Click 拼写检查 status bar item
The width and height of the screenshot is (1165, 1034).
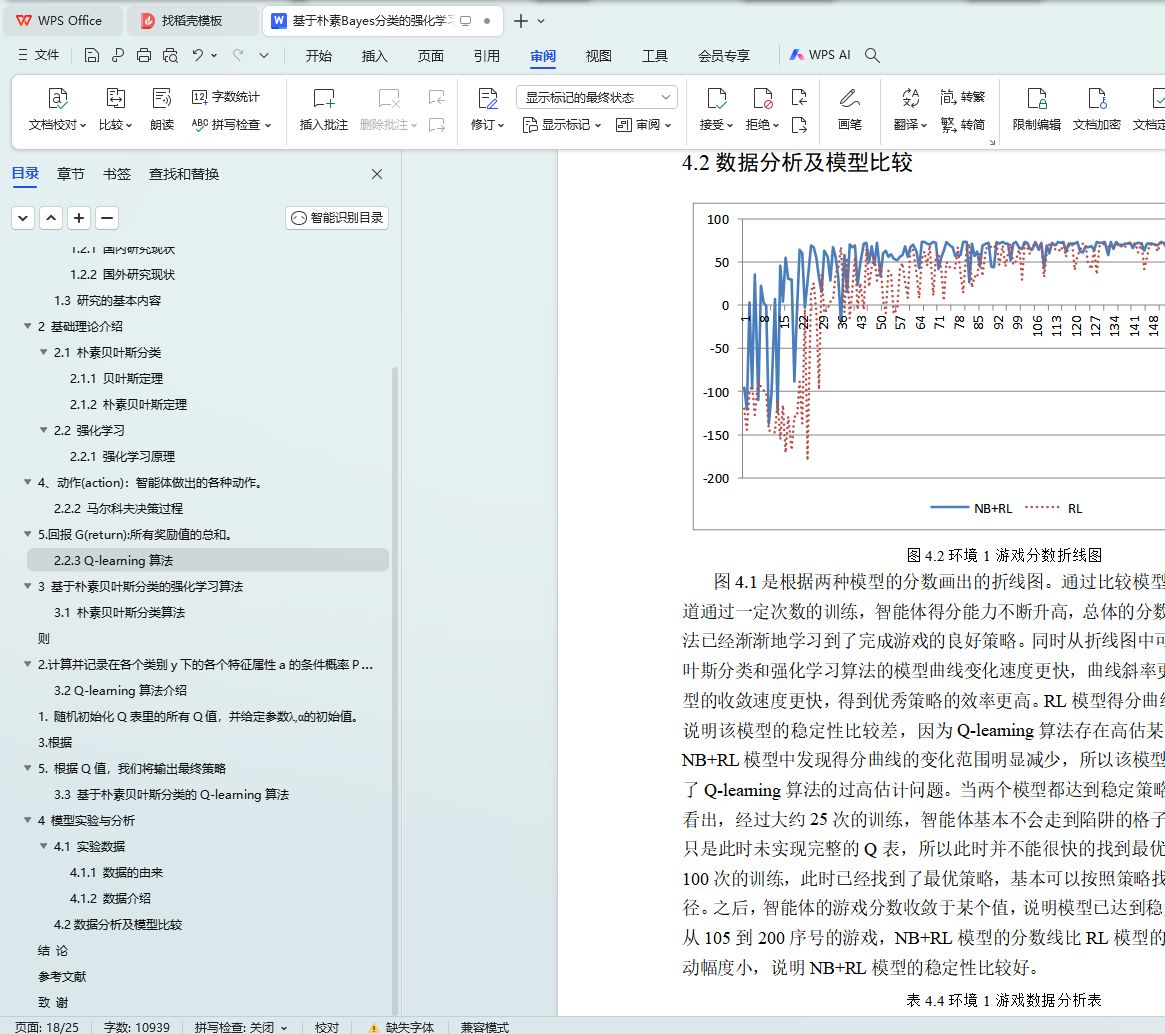point(241,1027)
